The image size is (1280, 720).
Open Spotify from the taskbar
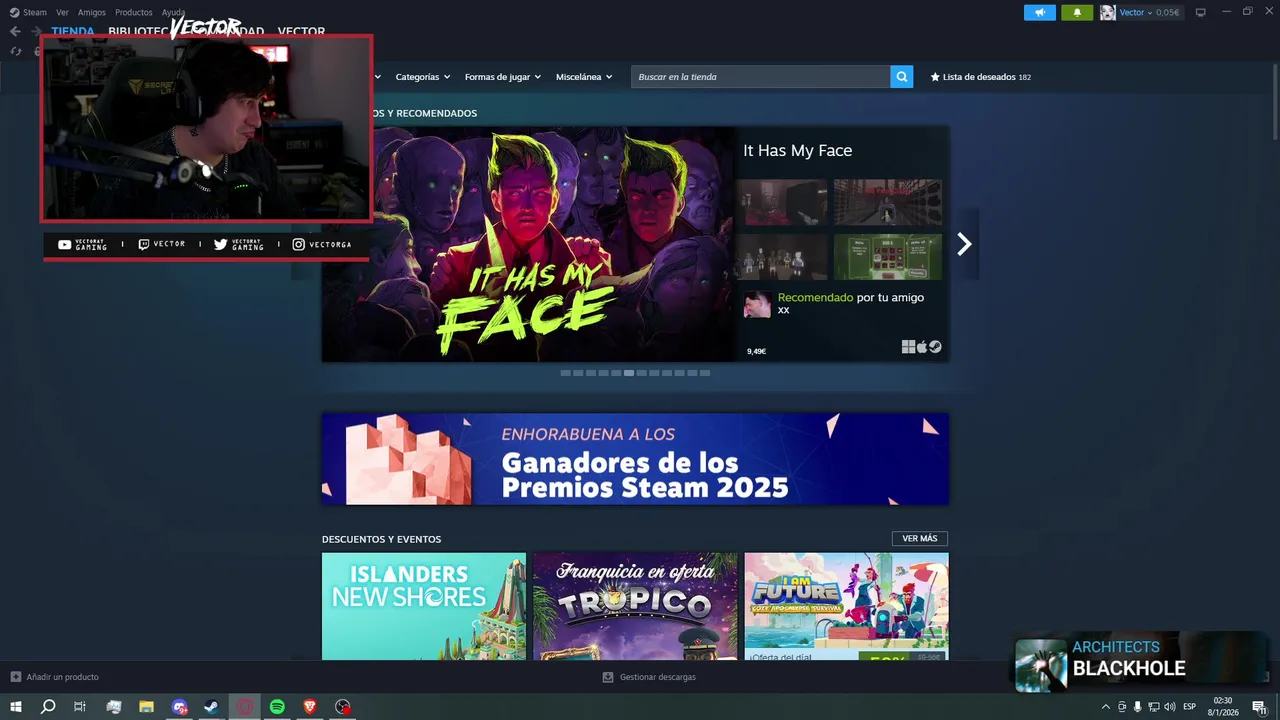click(x=277, y=707)
